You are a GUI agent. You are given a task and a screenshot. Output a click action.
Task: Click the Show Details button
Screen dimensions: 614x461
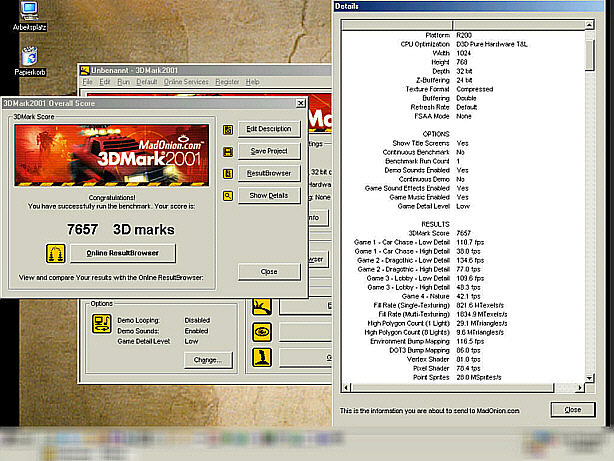coord(269,195)
